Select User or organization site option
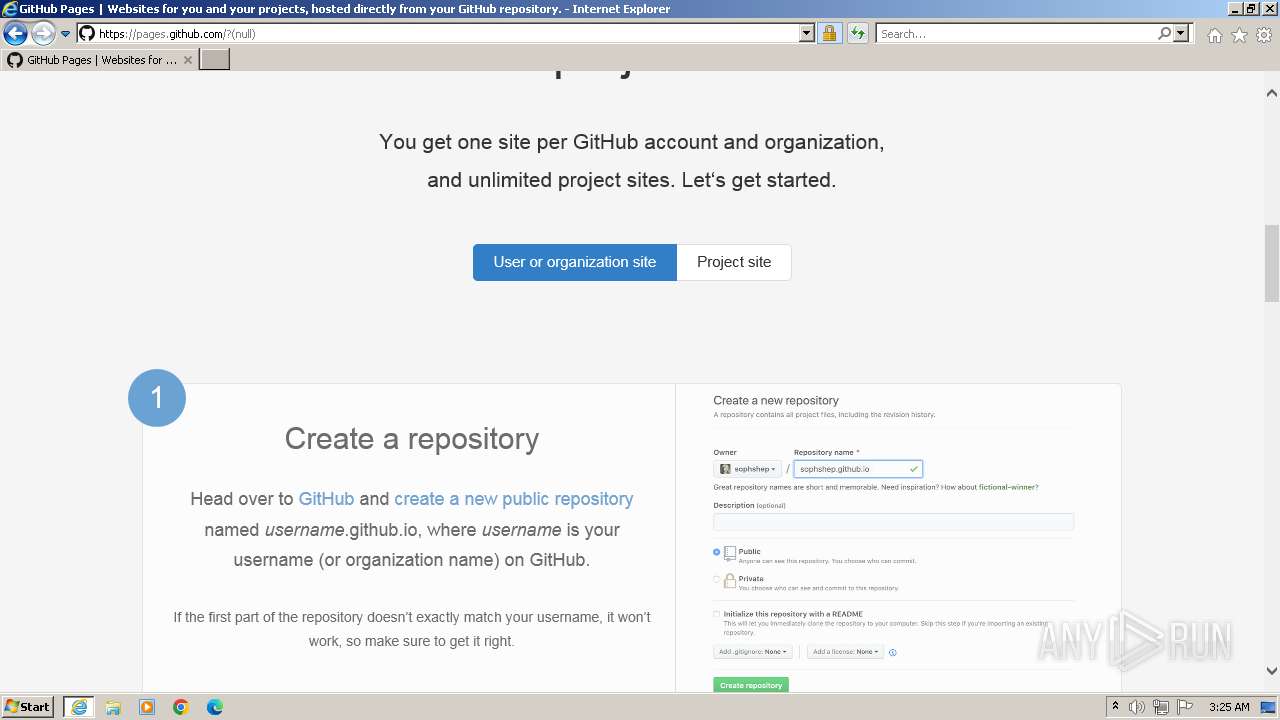This screenshot has width=1280, height=720. click(575, 262)
